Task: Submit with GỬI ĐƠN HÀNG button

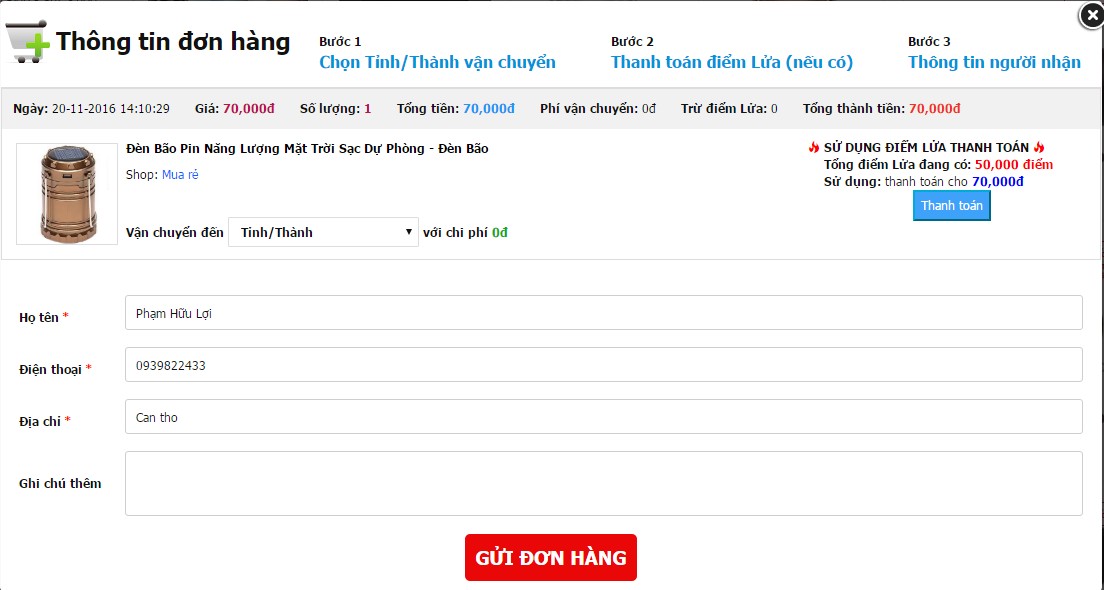Action: pyautogui.click(x=551, y=558)
